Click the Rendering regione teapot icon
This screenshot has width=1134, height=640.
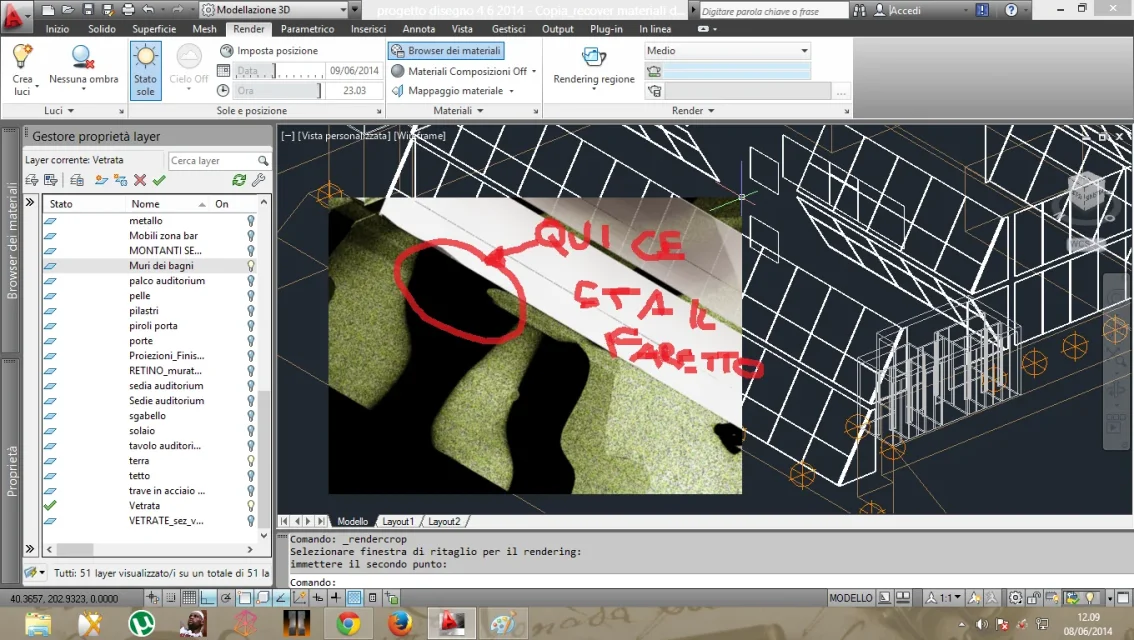tap(593, 57)
